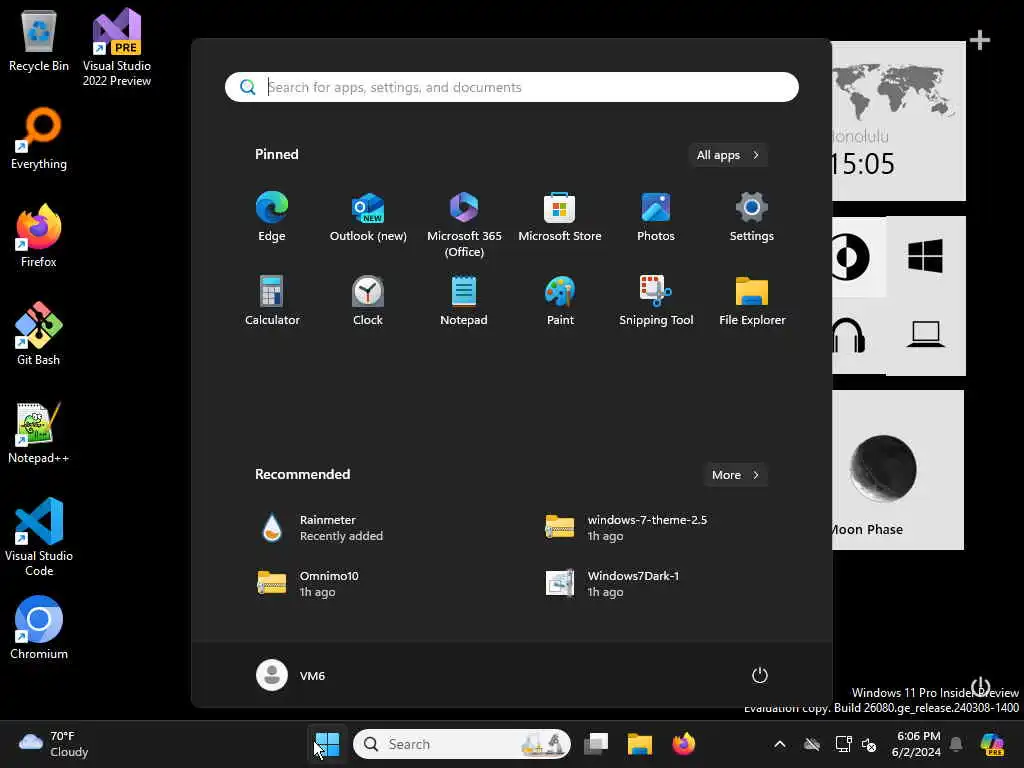Image resolution: width=1024 pixels, height=768 pixels.
Task: Select the Firefox desktop shortcut
Action: click(x=39, y=236)
